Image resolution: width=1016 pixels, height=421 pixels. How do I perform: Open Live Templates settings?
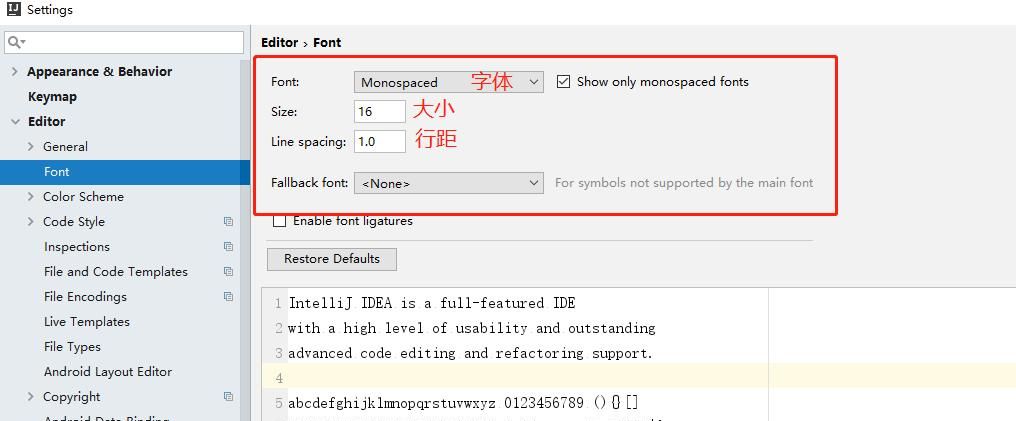[87, 322]
